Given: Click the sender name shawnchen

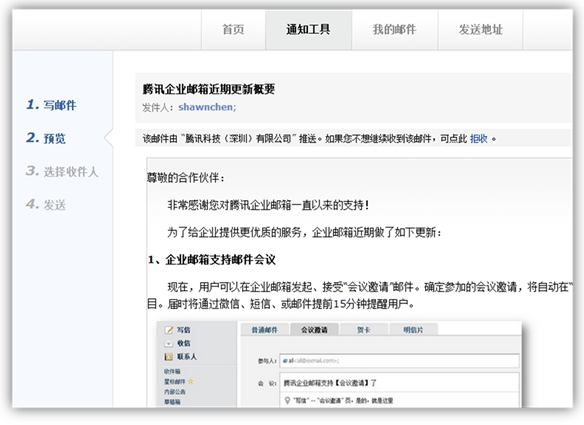Looking at the screenshot, I should (207, 107).
